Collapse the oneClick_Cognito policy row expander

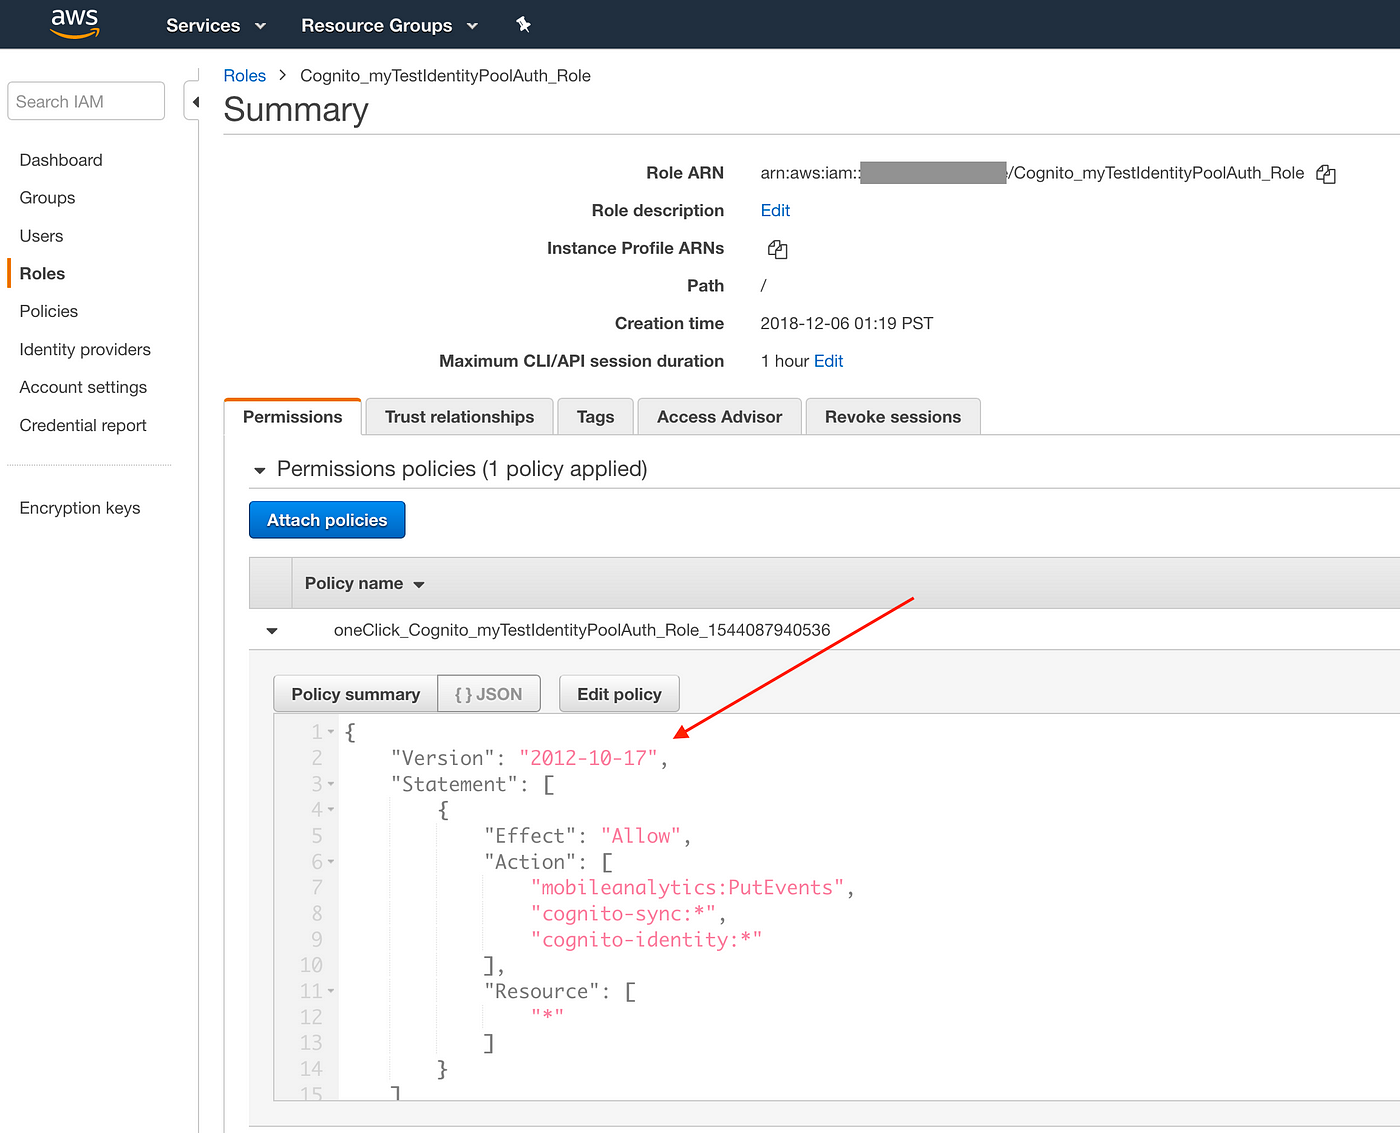pyautogui.click(x=272, y=631)
